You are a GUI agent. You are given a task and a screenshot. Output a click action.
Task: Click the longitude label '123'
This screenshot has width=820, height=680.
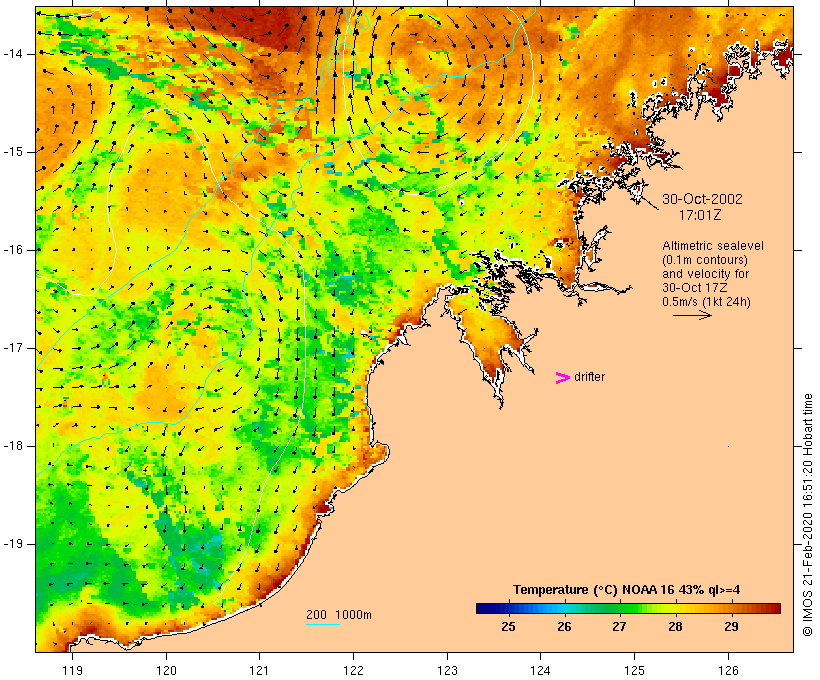coord(447,670)
